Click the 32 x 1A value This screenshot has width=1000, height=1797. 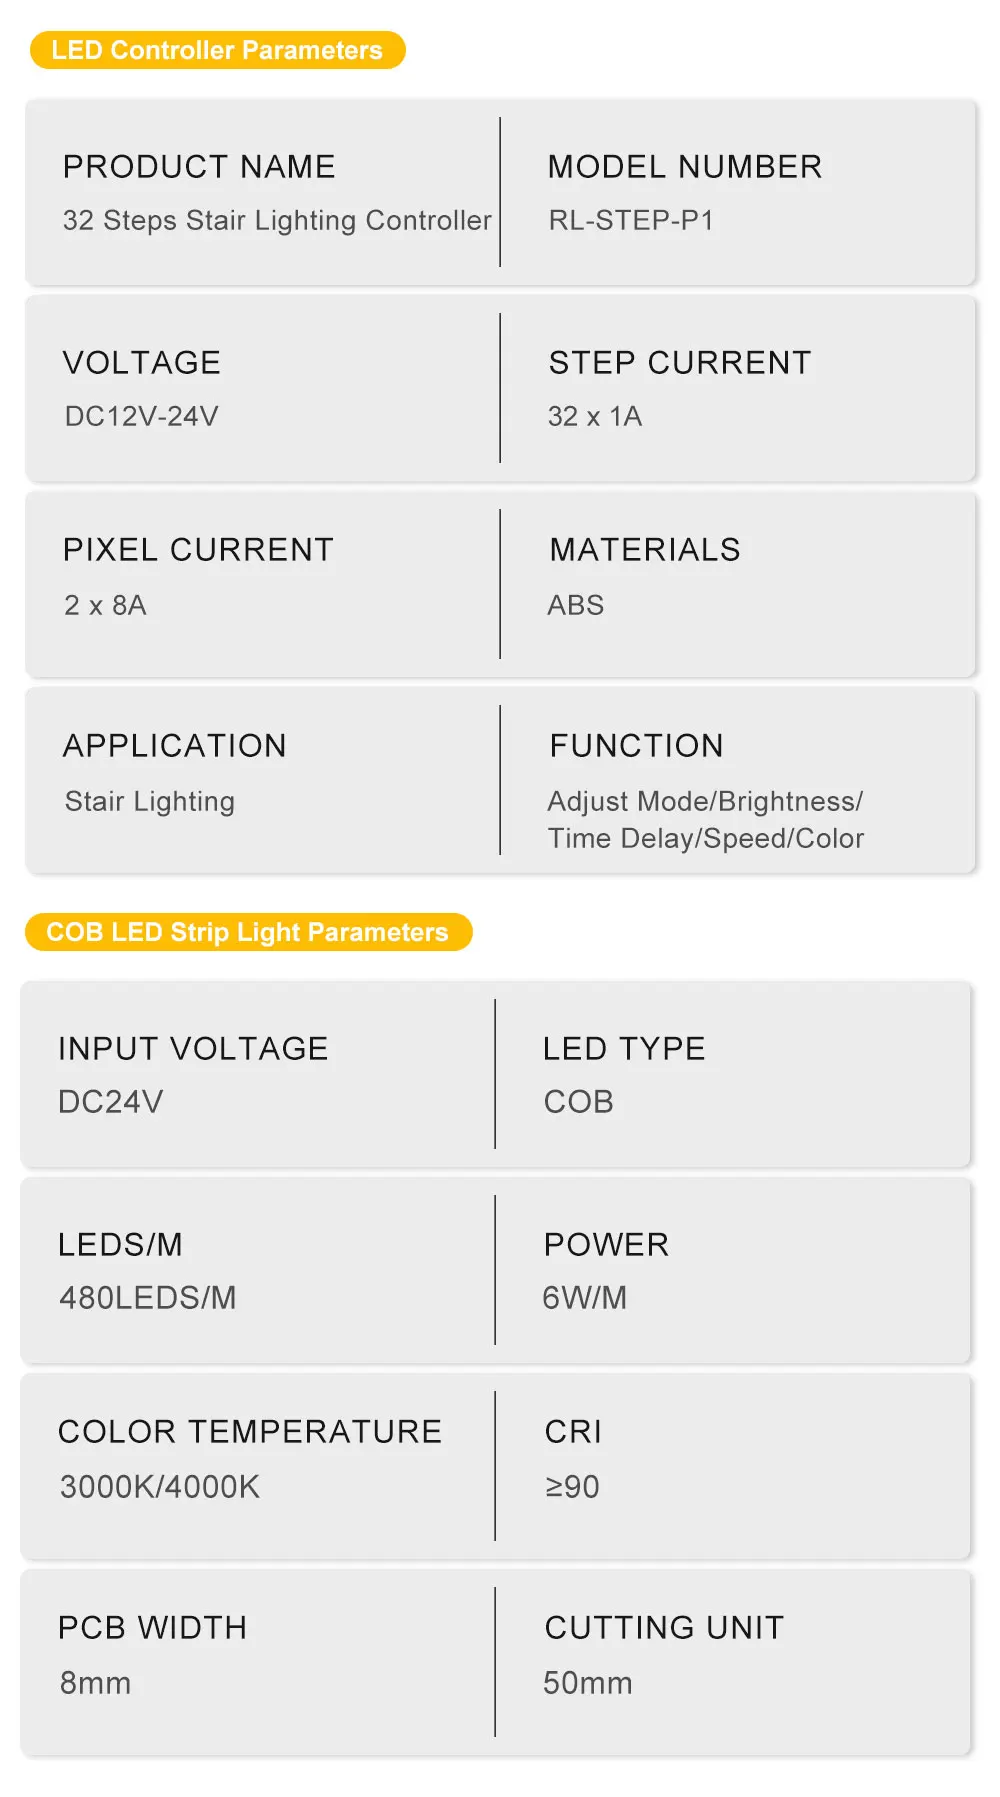point(595,416)
